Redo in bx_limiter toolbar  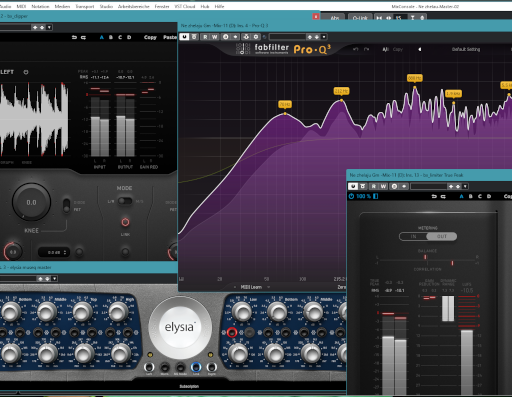443,196
